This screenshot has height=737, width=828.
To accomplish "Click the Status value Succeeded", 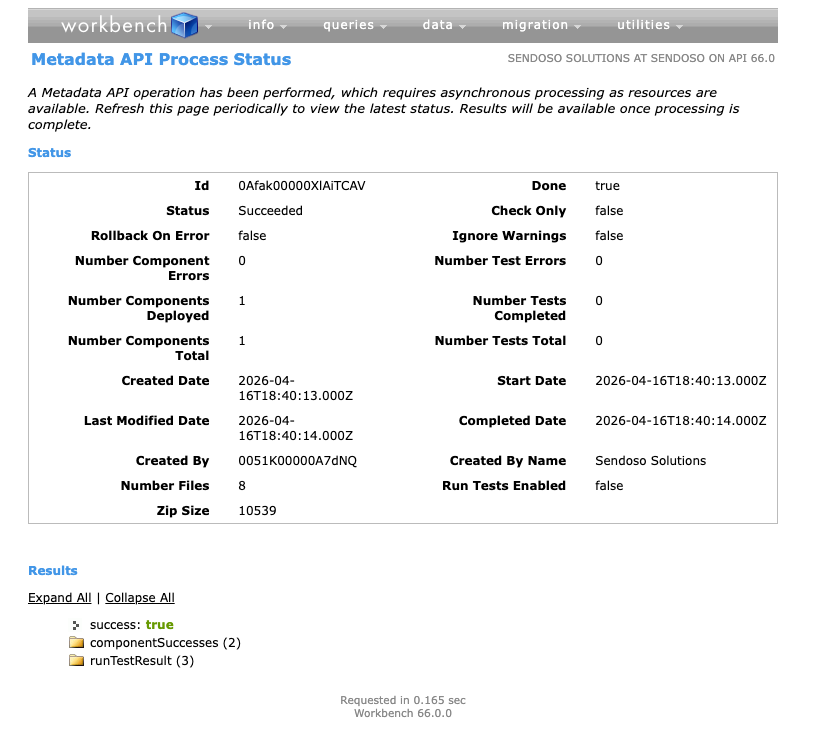I will [x=270, y=211].
